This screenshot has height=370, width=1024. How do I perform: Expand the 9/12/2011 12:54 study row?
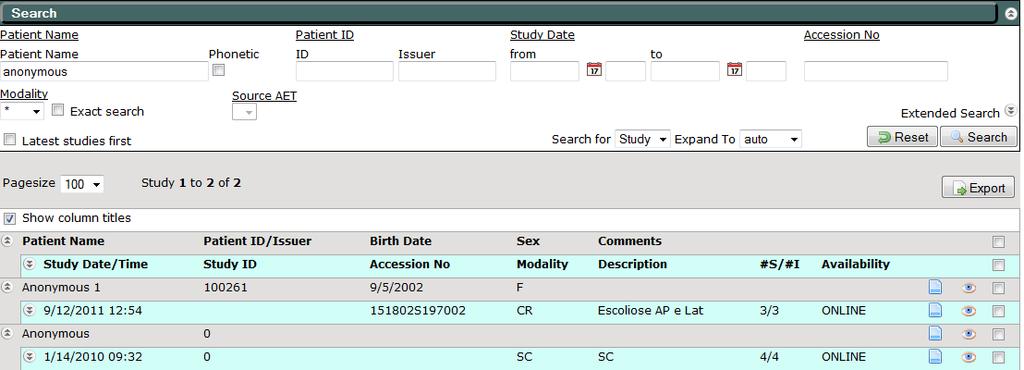click(29, 311)
